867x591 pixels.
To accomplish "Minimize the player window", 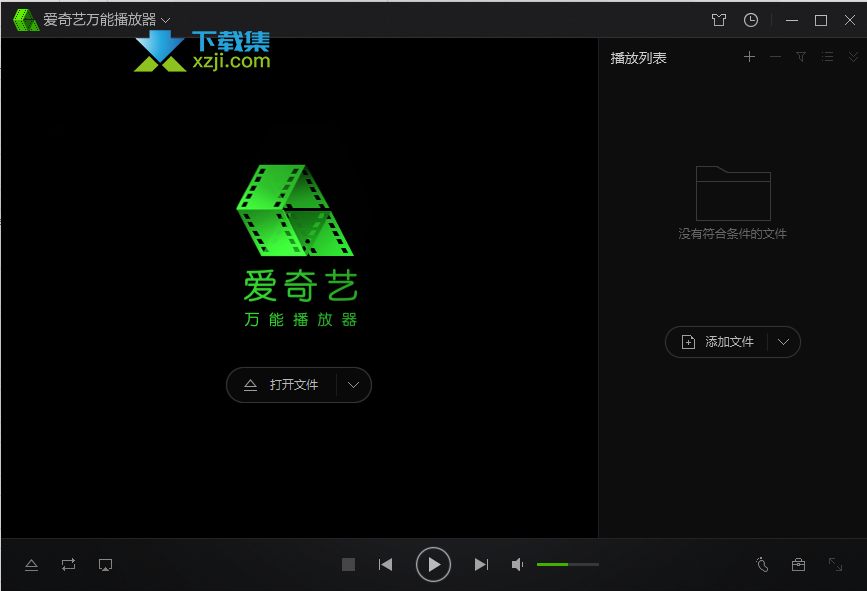I will tap(792, 20).
